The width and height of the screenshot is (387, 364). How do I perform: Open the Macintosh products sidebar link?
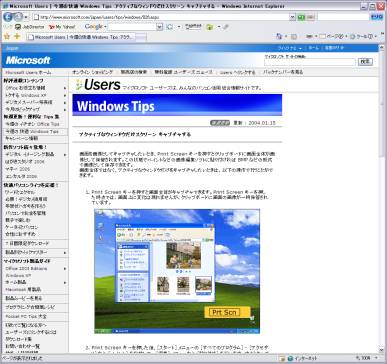coord(23,290)
